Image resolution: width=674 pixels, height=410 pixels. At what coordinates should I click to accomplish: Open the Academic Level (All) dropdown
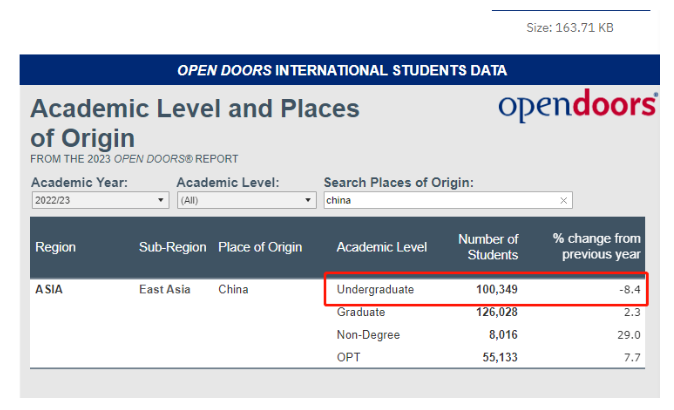[247, 200]
